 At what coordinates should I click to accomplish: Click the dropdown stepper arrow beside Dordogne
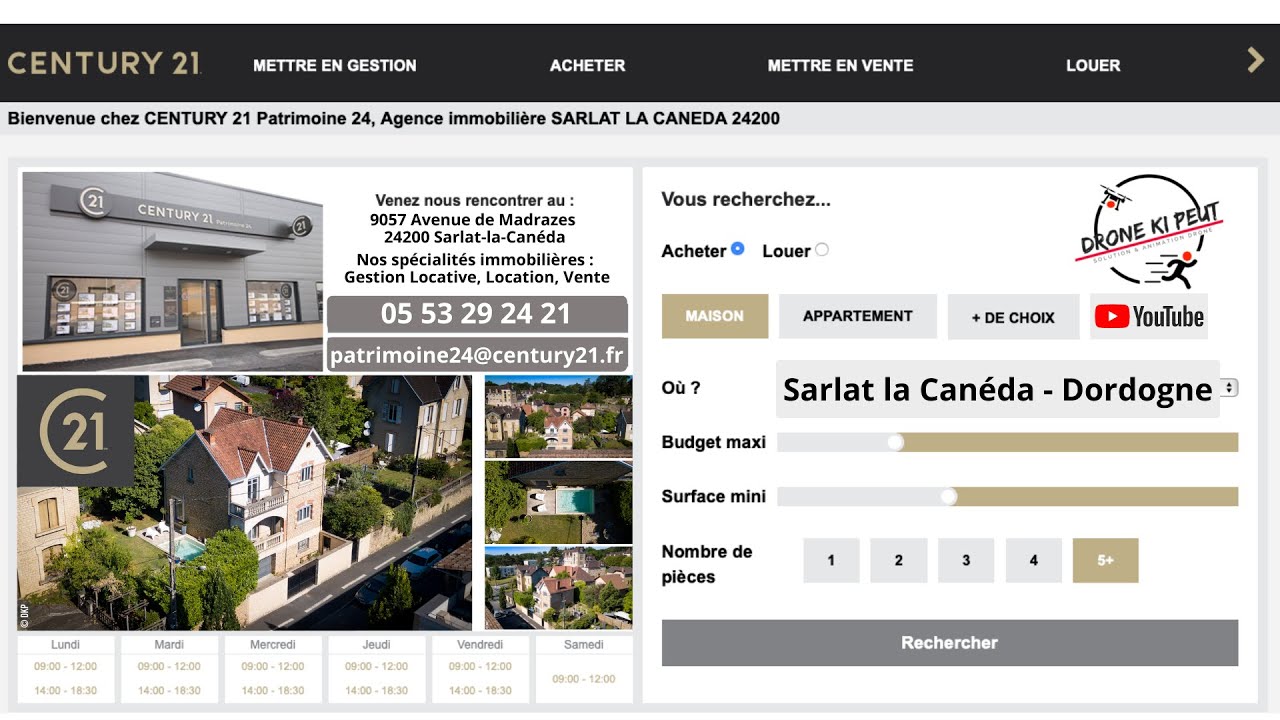tap(1230, 388)
